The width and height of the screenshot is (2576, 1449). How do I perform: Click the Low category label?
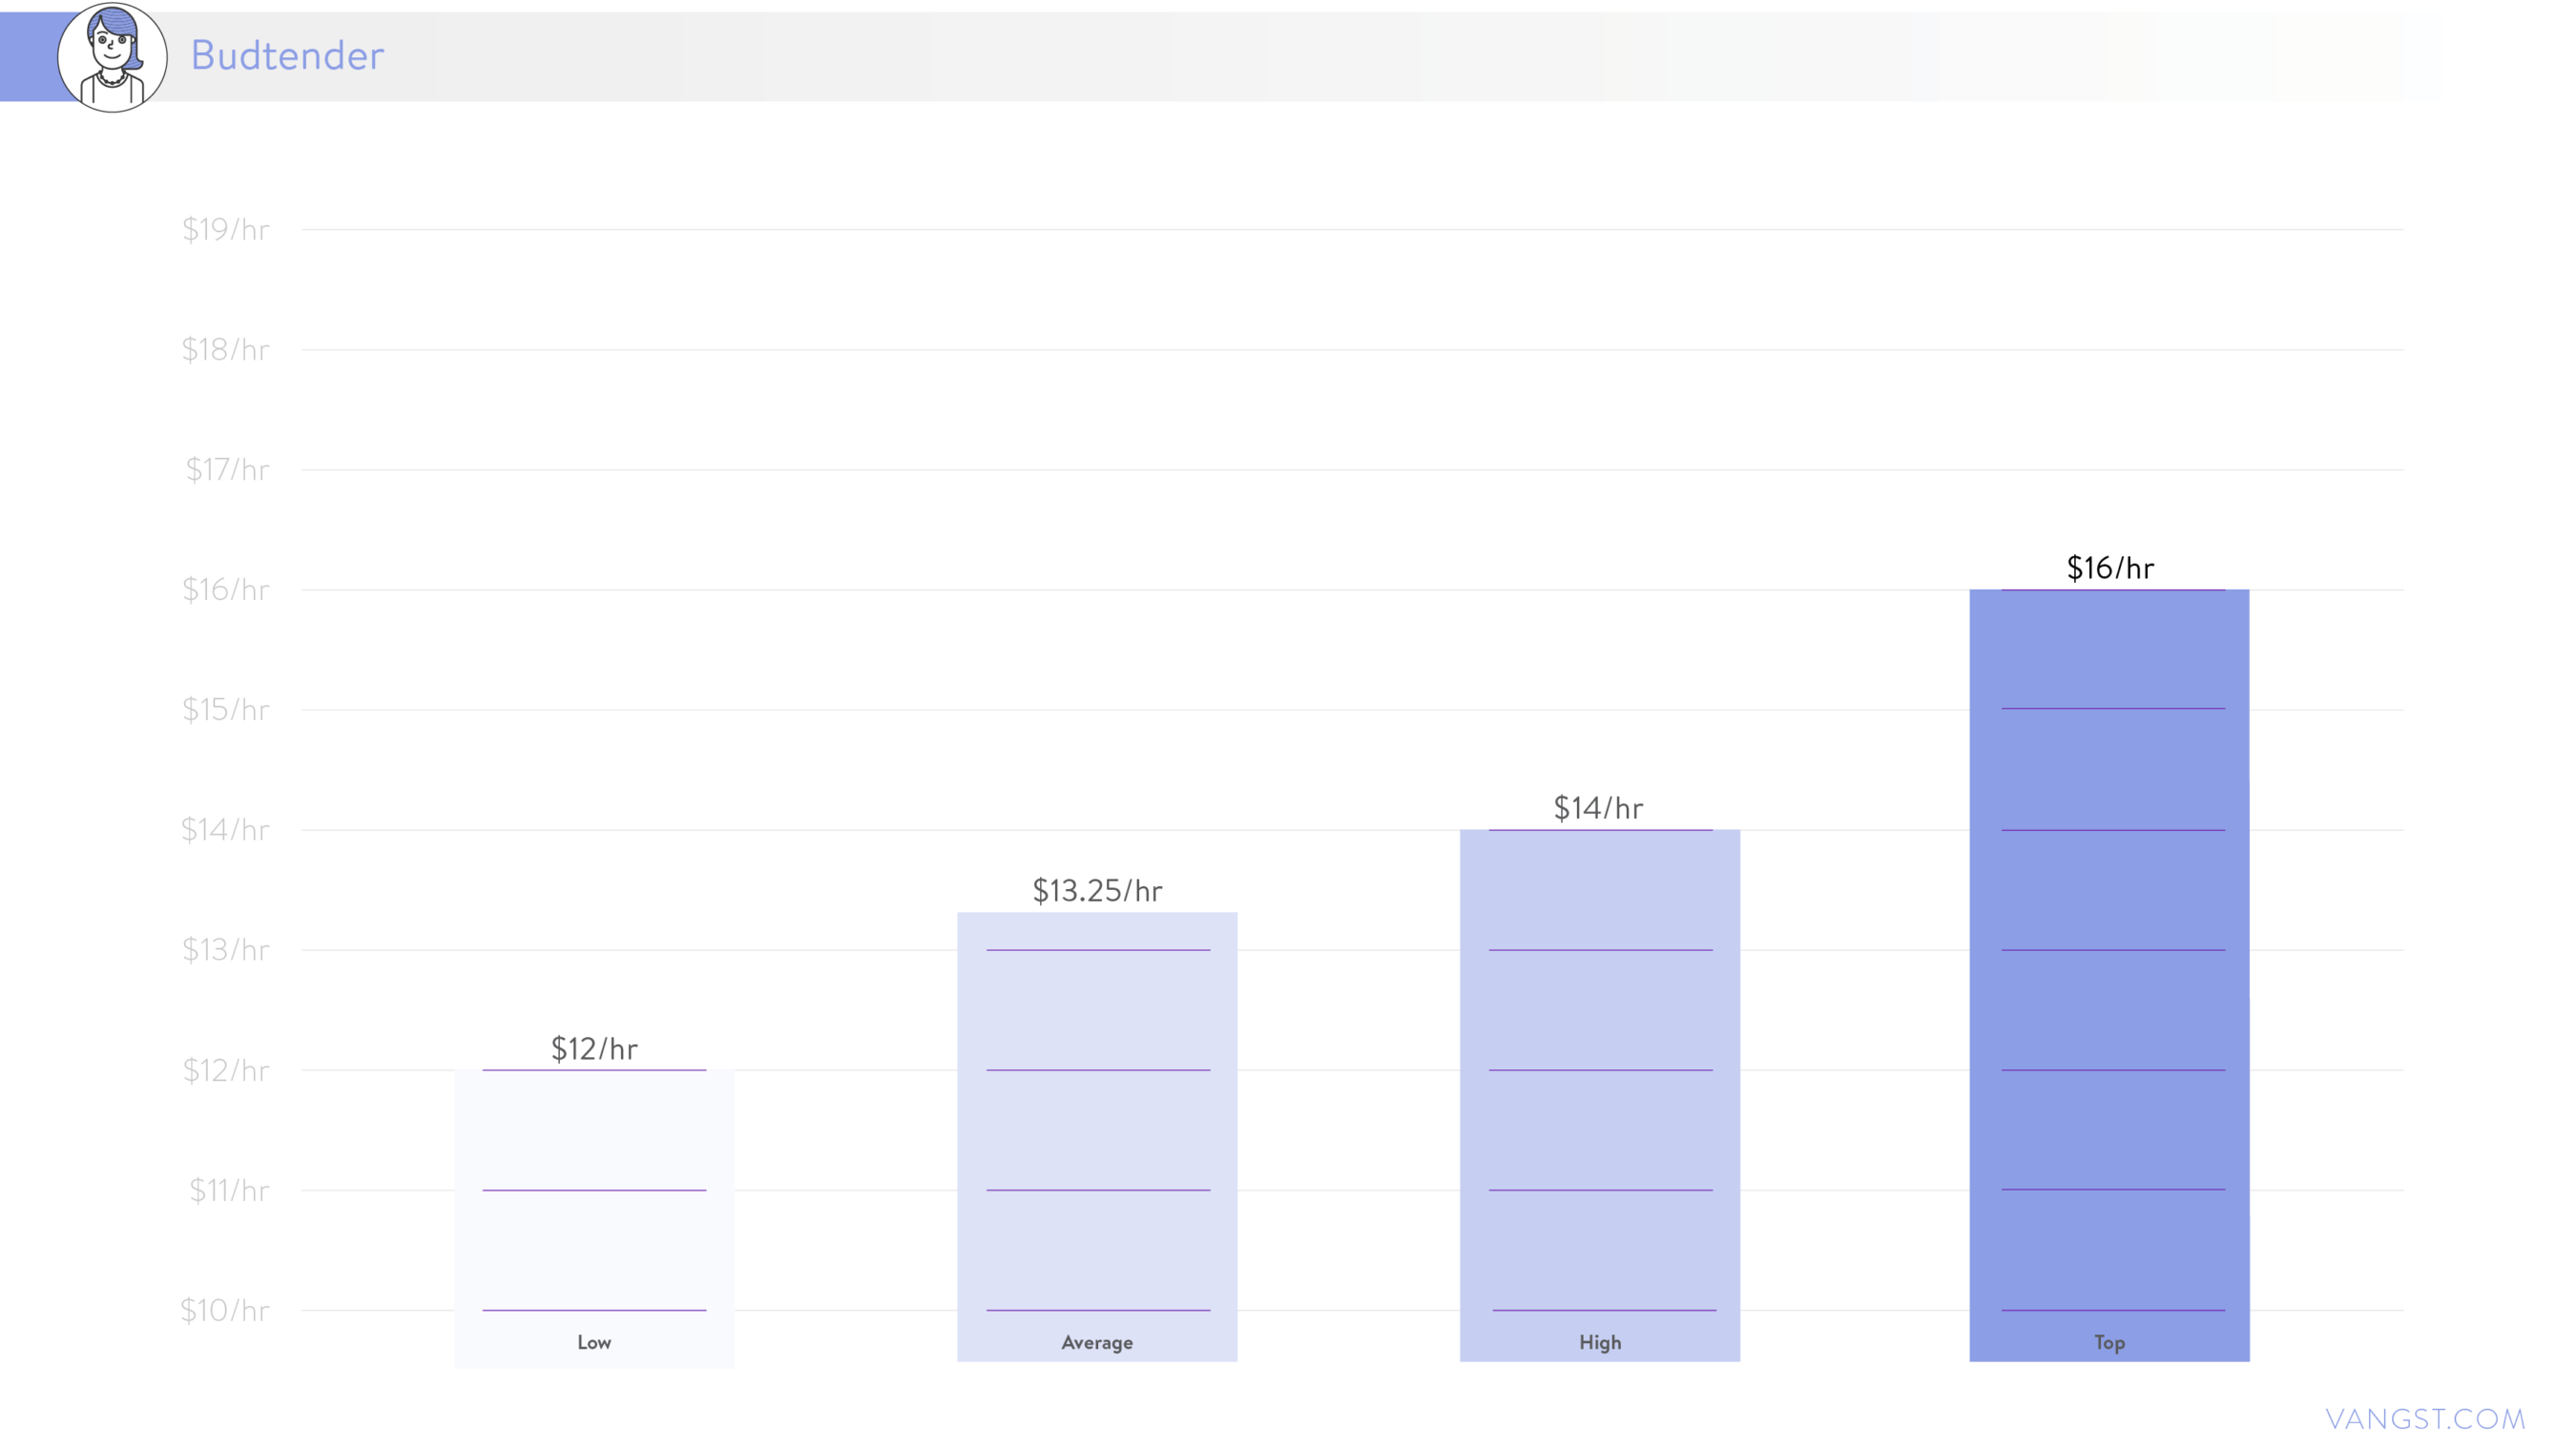pos(594,1342)
